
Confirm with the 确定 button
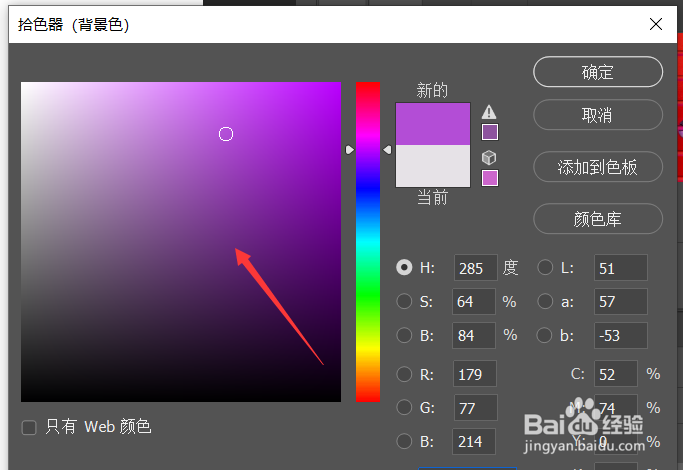tap(598, 72)
